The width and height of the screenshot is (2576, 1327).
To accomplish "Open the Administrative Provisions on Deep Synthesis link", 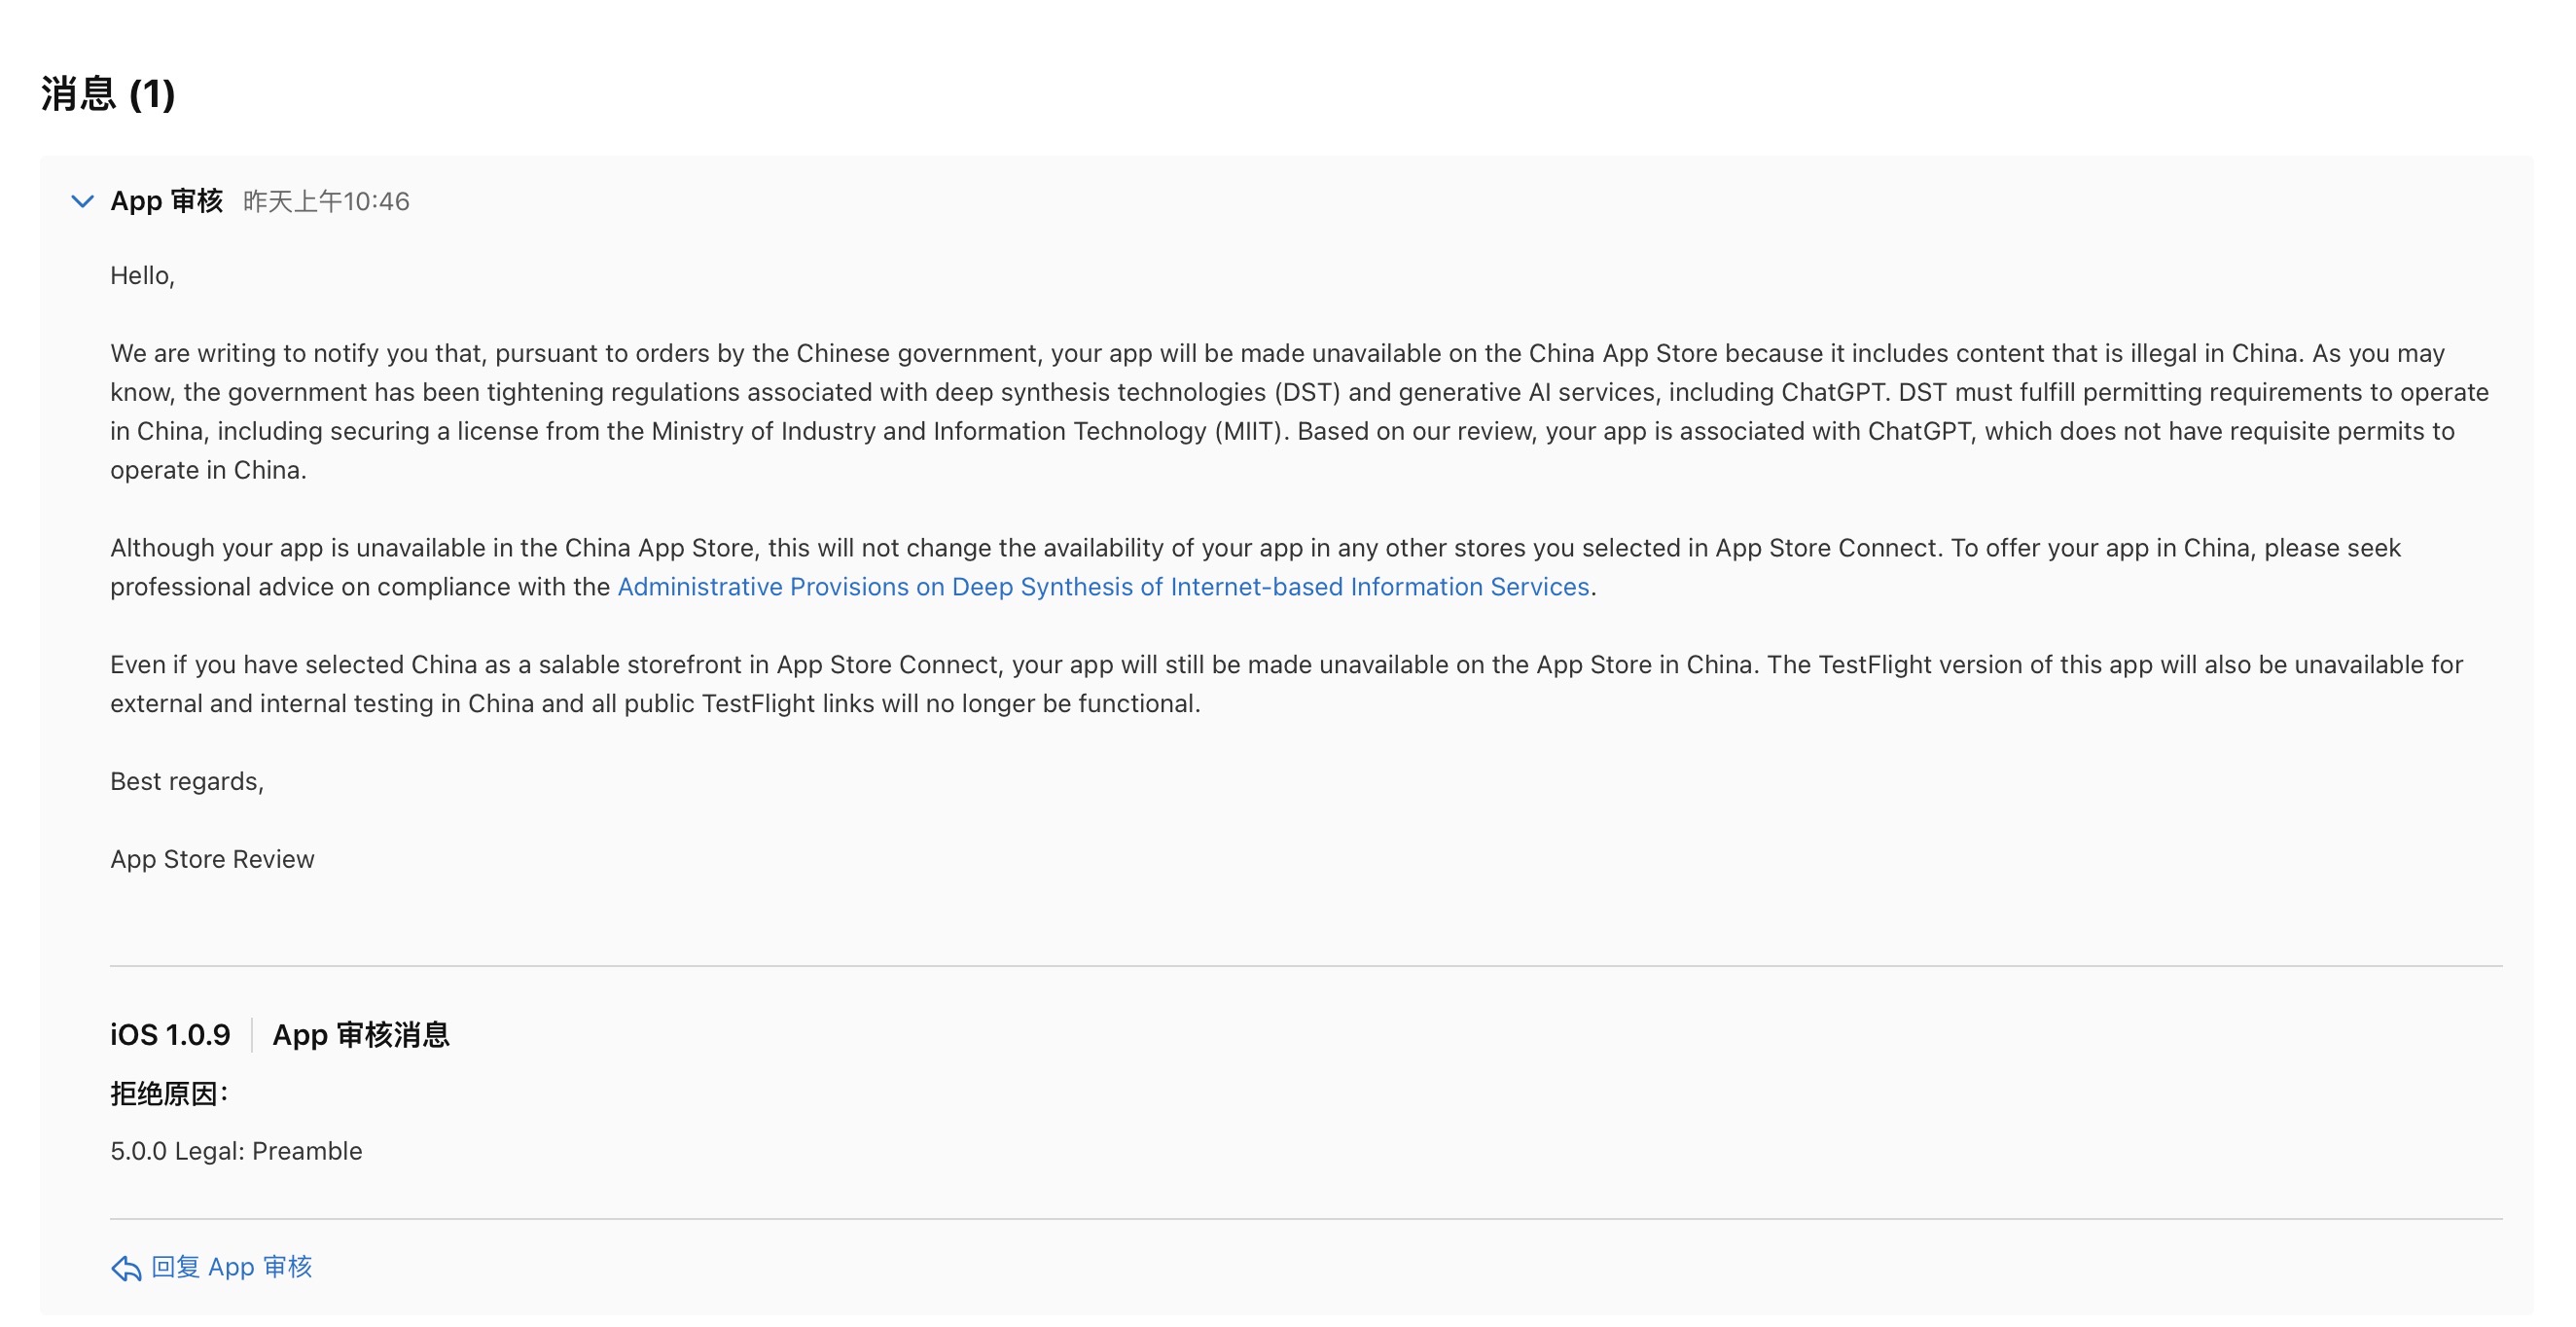I will pos(1103,587).
